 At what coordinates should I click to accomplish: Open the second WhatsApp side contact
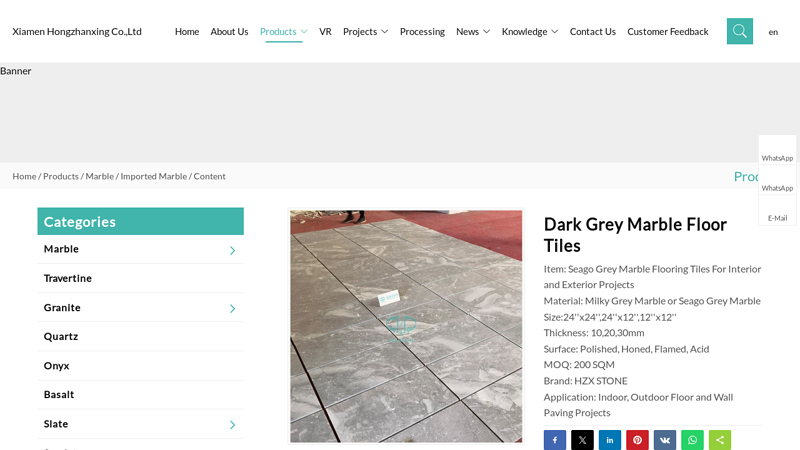point(777,181)
